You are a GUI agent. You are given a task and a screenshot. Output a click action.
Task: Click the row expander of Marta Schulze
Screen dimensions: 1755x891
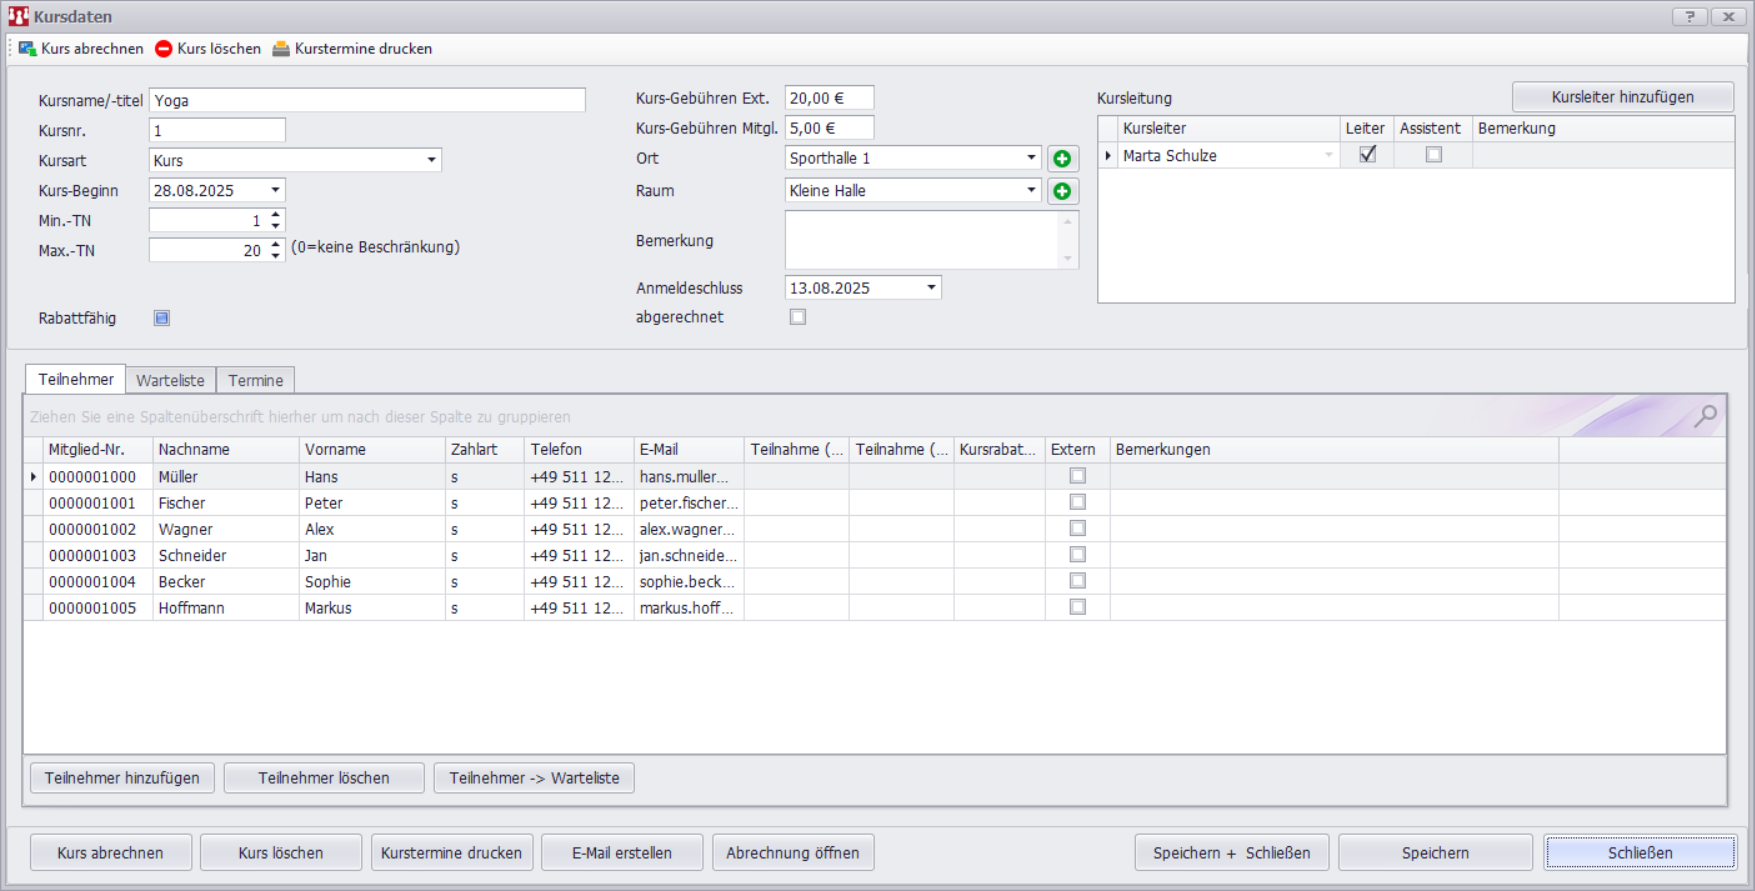coord(1108,156)
